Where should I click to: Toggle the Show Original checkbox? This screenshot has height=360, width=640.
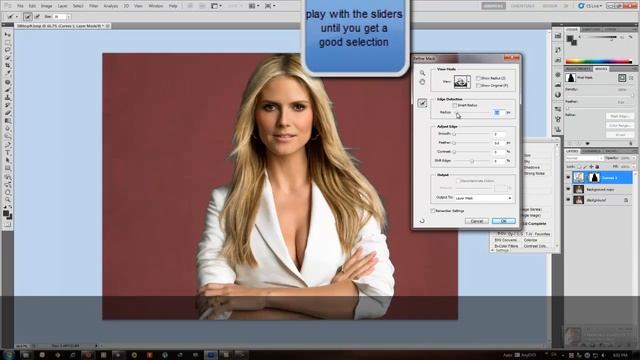(478, 86)
